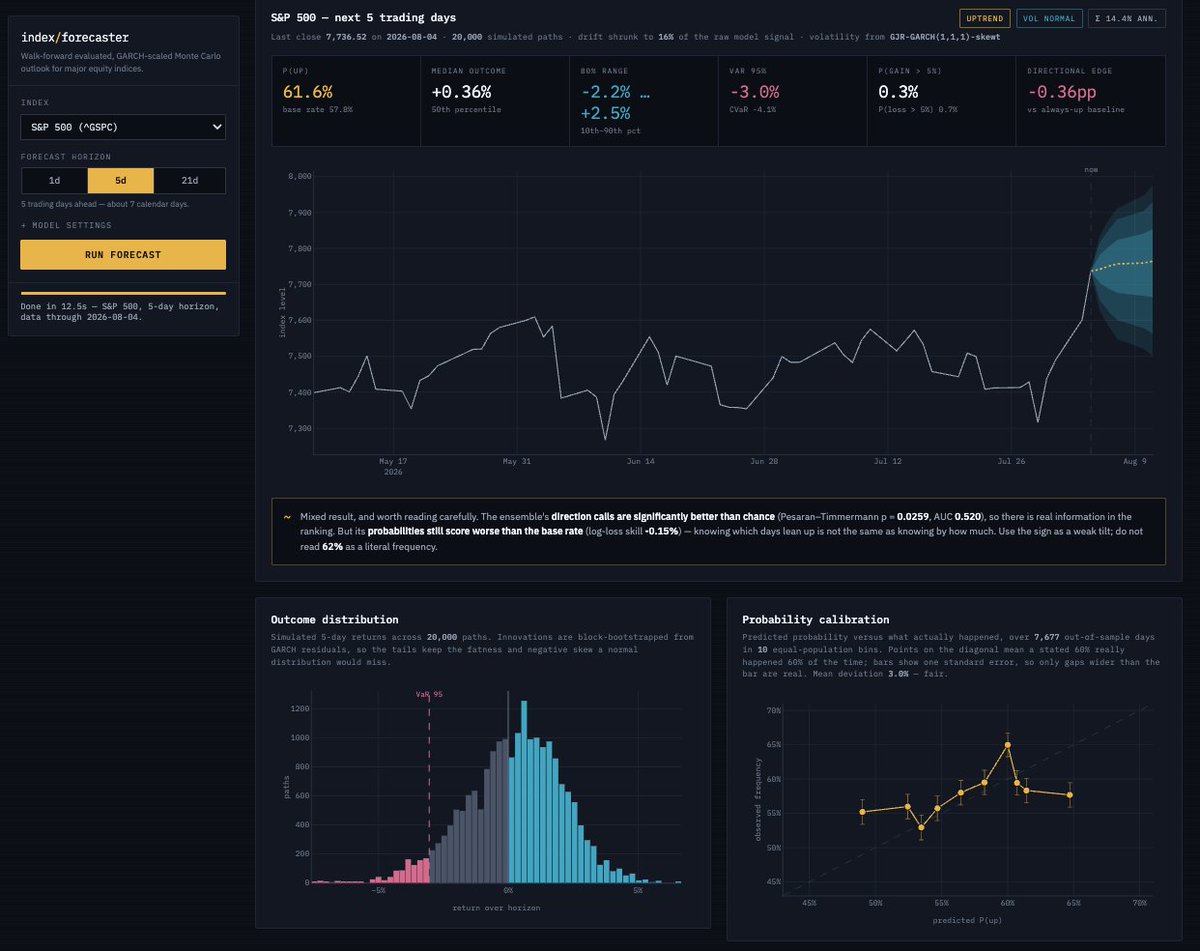Image resolution: width=1200 pixels, height=951 pixels.
Task: Click the forecast progress bar
Action: [123, 293]
